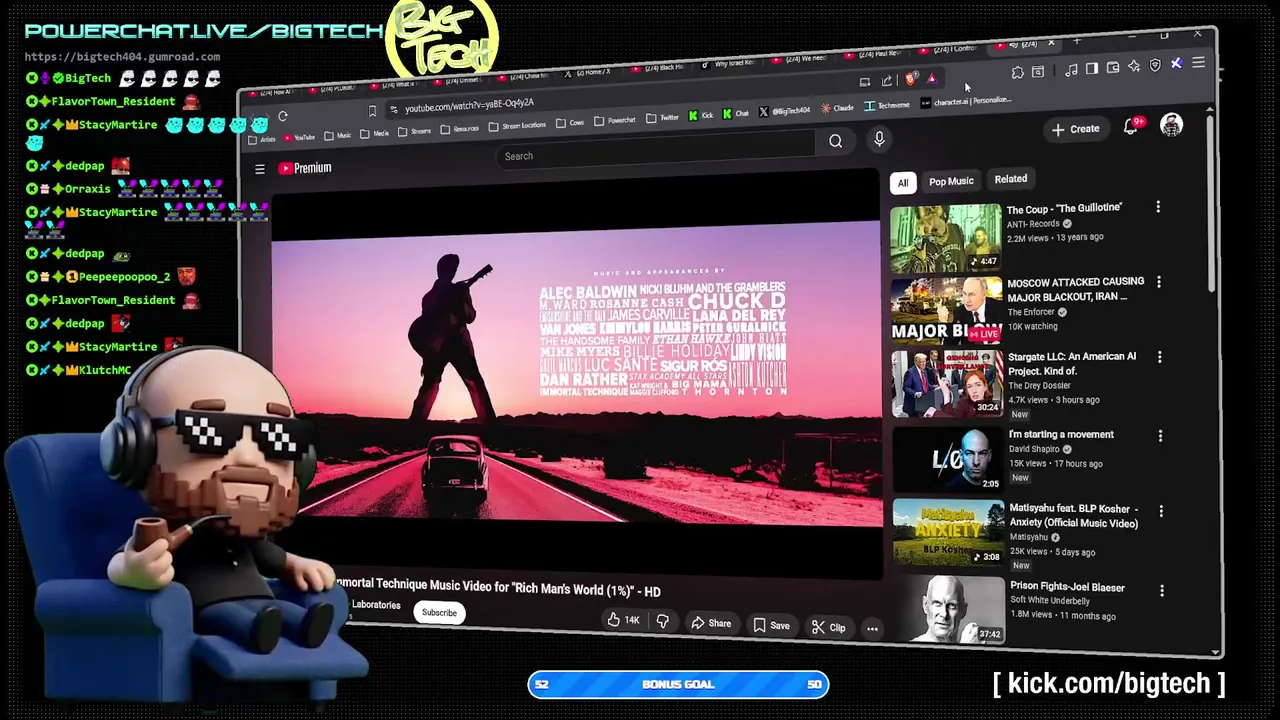Open browser extensions puzzle icon
Screen dimensions: 1280x720
click(1017, 72)
